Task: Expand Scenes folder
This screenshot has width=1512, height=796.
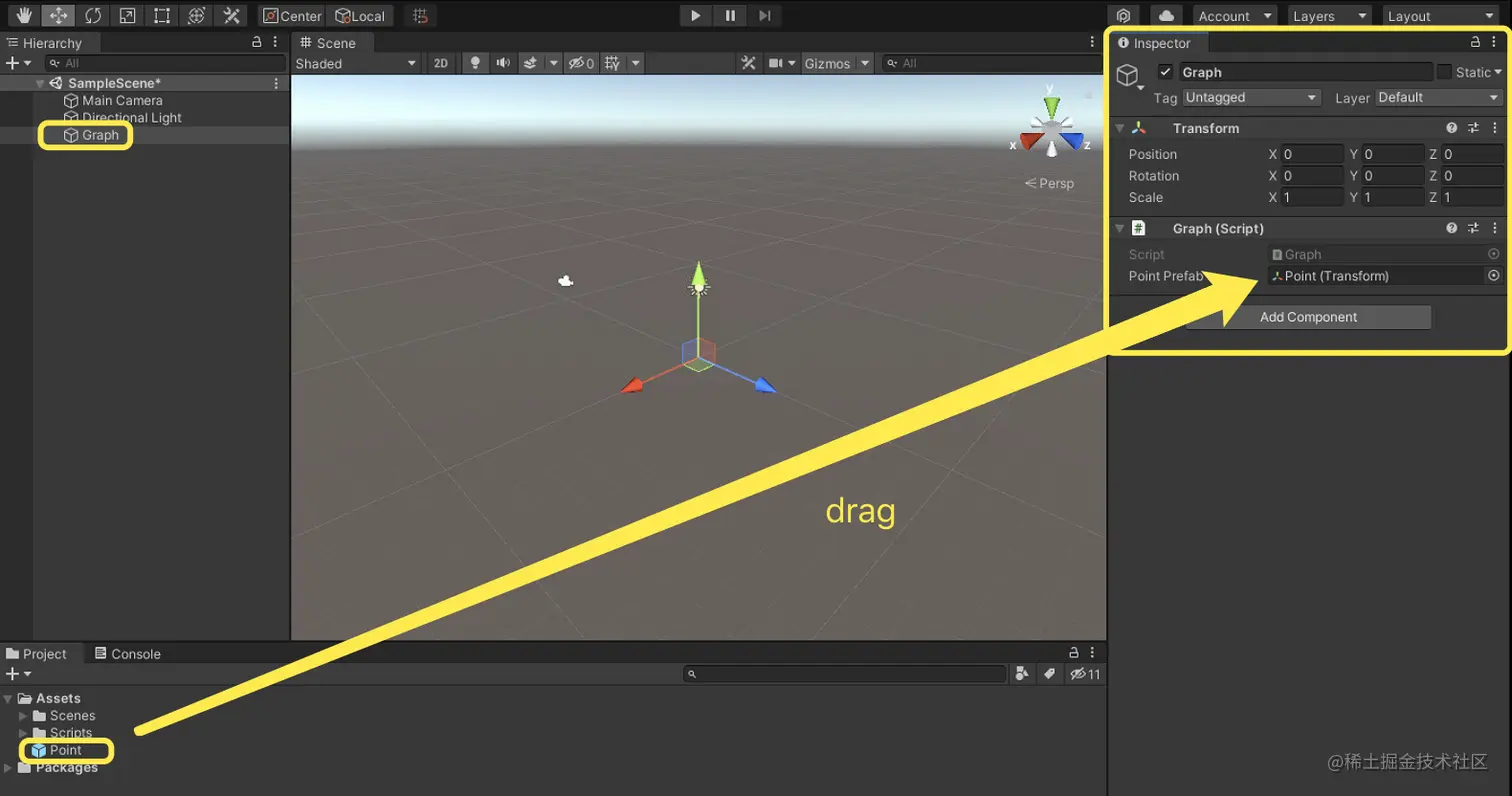Action: click(24, 716)
